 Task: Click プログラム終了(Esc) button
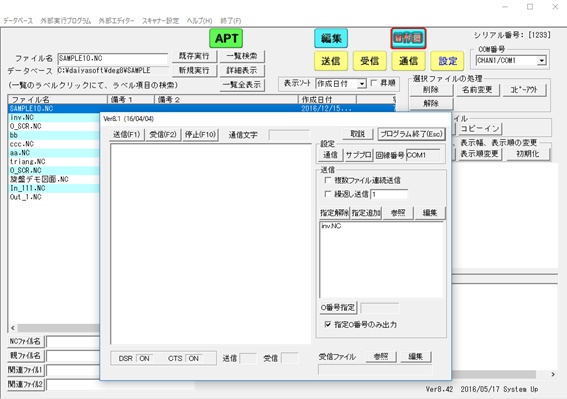(411, 134)
